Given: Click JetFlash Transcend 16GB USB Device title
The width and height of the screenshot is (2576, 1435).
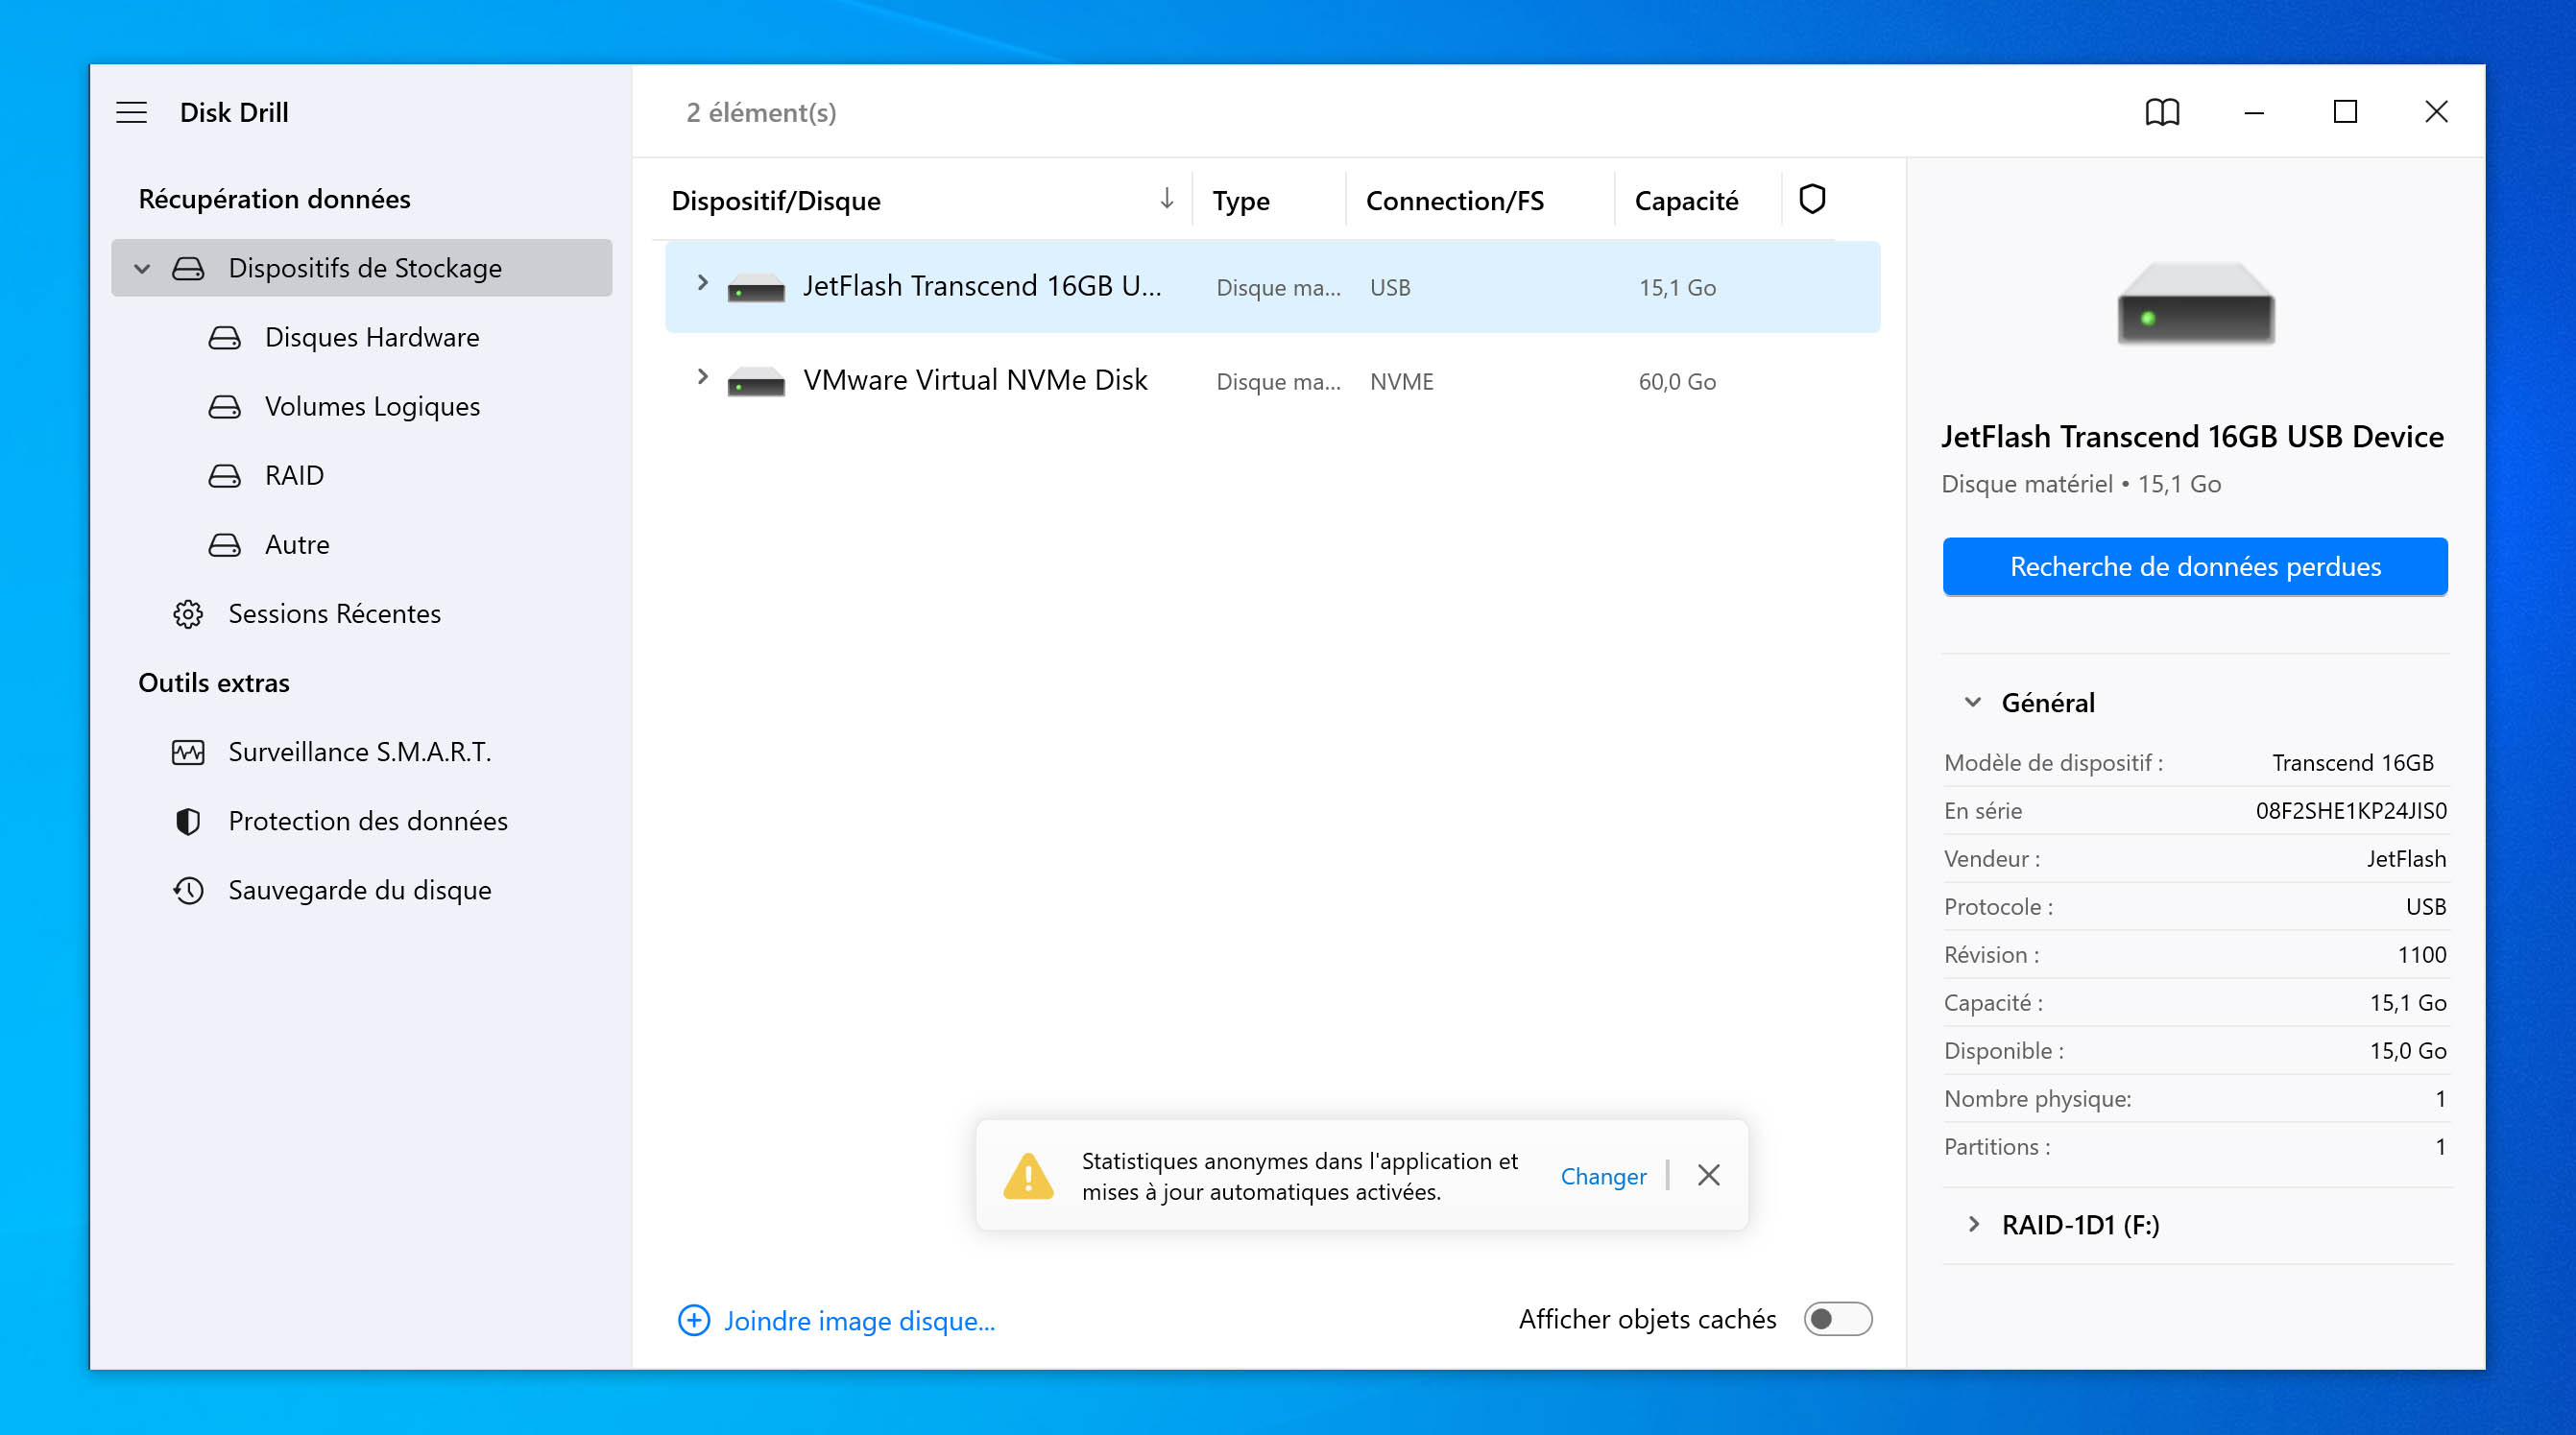Looking at the screenshot, I should tap(2192, 436).
